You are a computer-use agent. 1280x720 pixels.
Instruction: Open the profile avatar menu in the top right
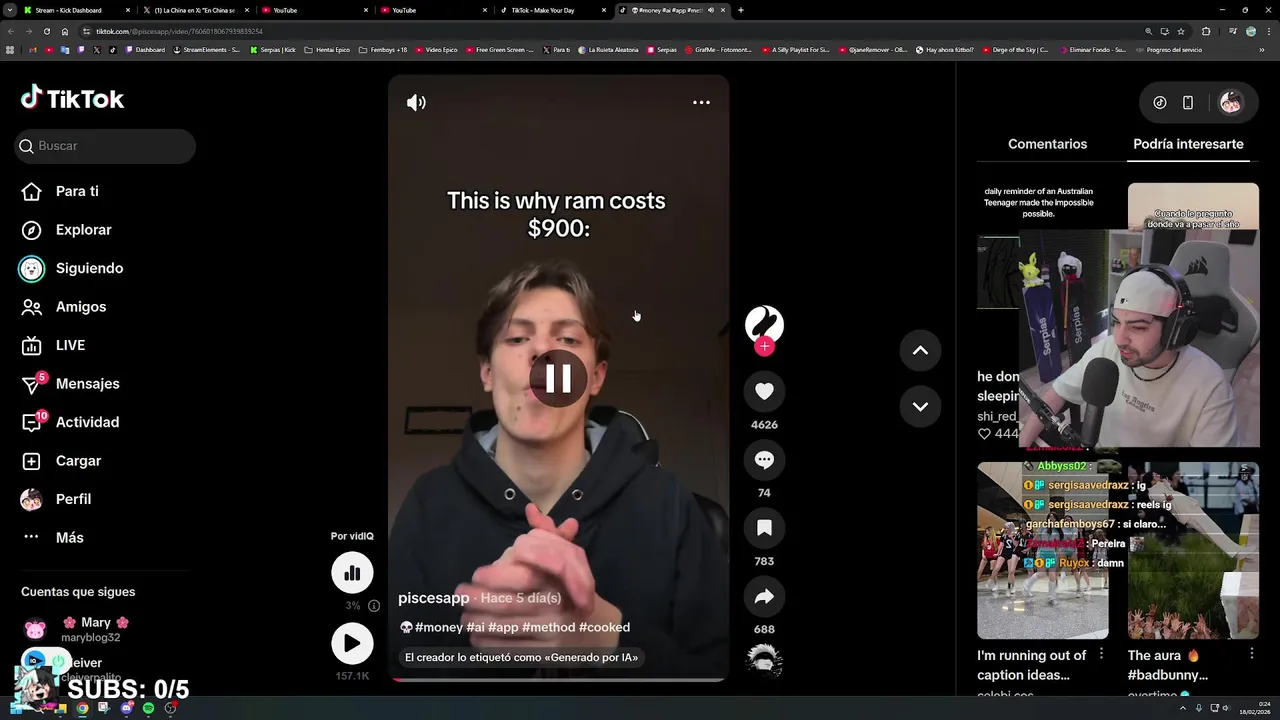[x=1231, y=102]
